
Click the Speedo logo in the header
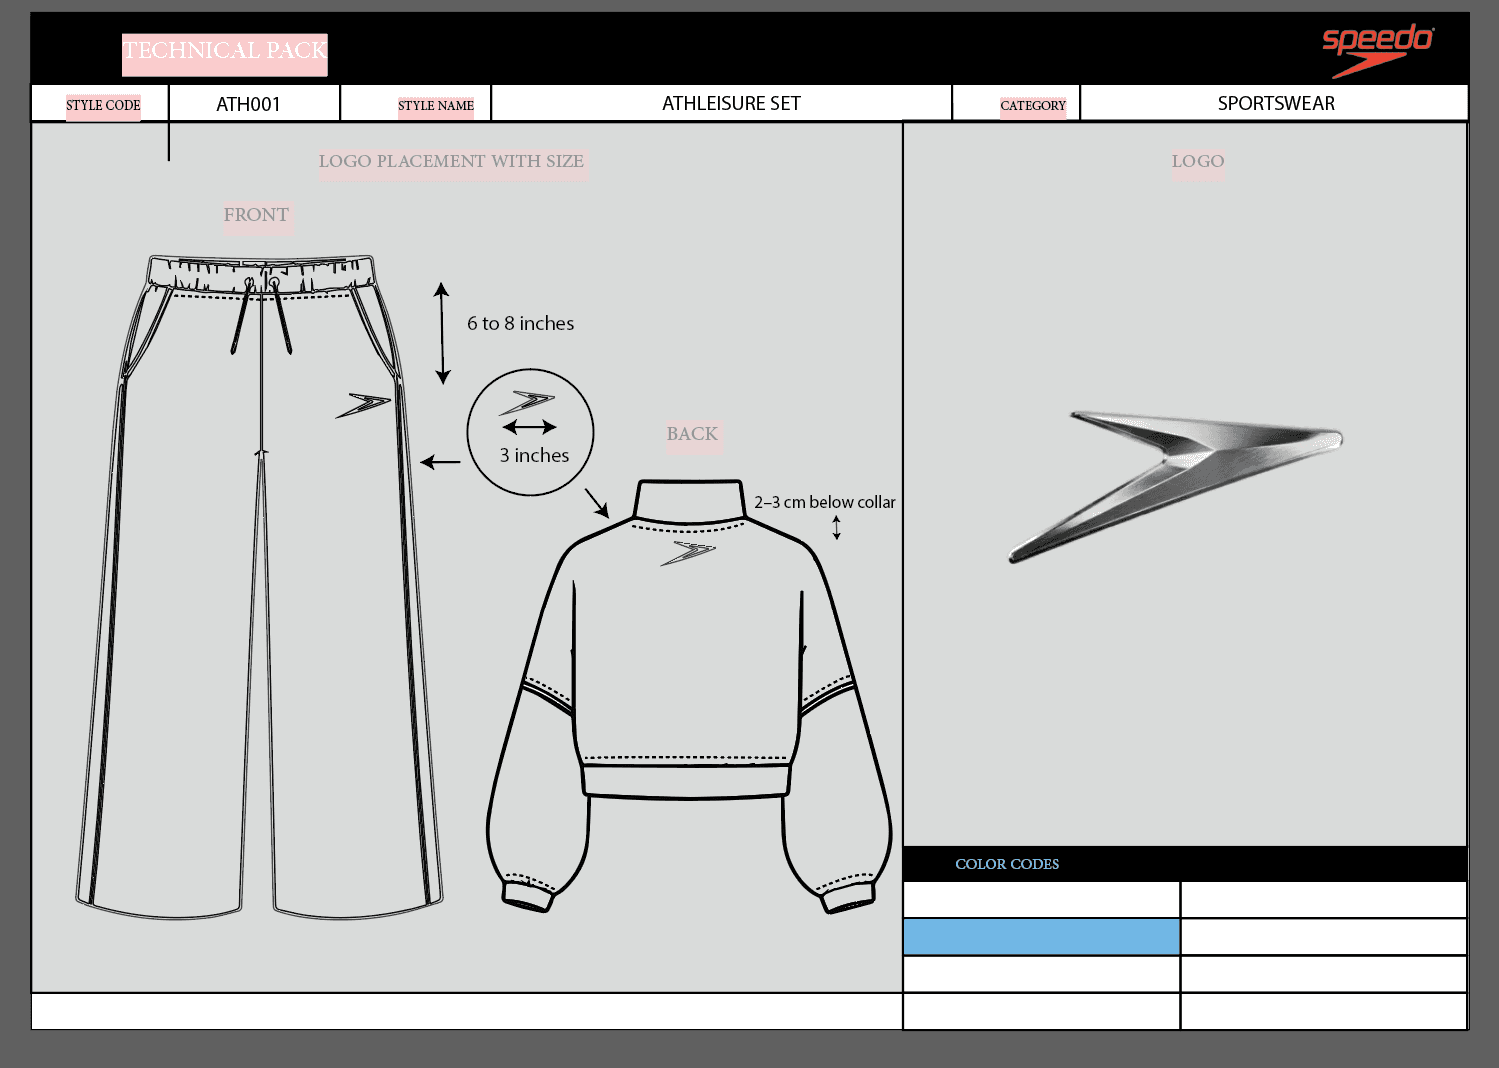click(x=1378, y=50)
